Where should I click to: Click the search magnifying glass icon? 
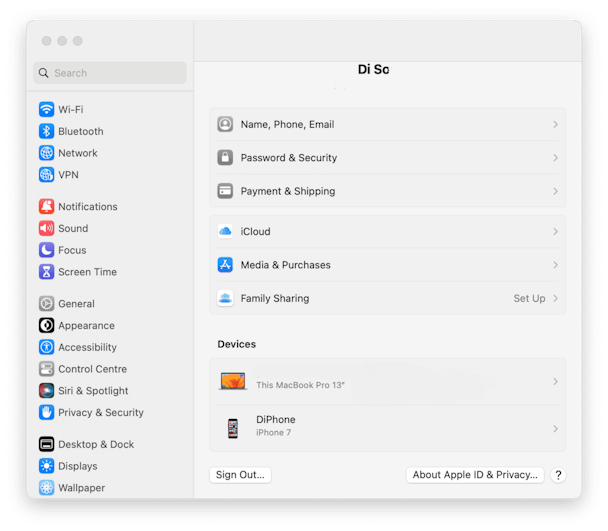(x=43, y=73)
